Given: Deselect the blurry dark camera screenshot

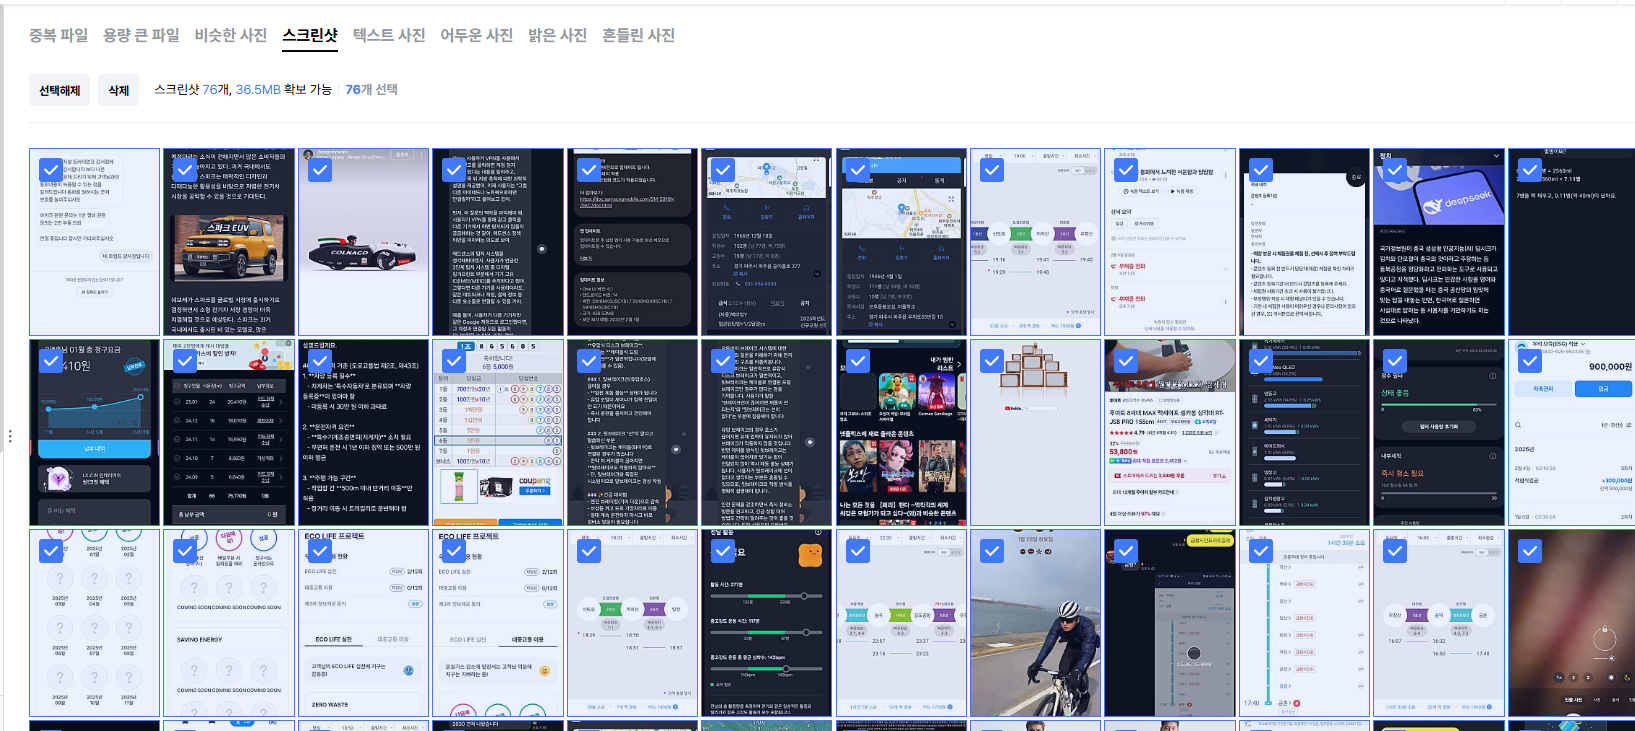Looking at the screenshot, I should 1529,550.
